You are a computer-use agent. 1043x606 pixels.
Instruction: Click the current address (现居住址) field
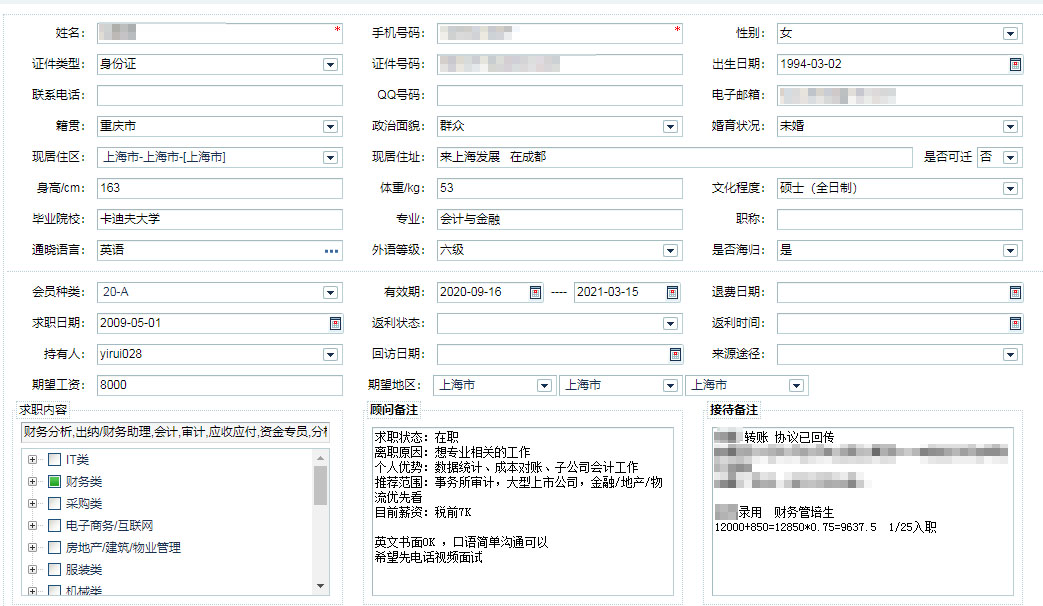point(674,157)
